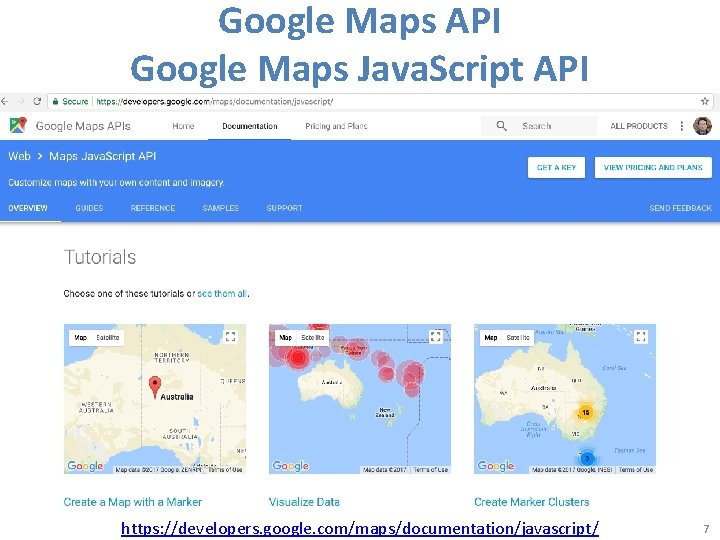The image size is (720, 540).
Task: Click Google logo in Visualize Data map
Action: [291, 466]
